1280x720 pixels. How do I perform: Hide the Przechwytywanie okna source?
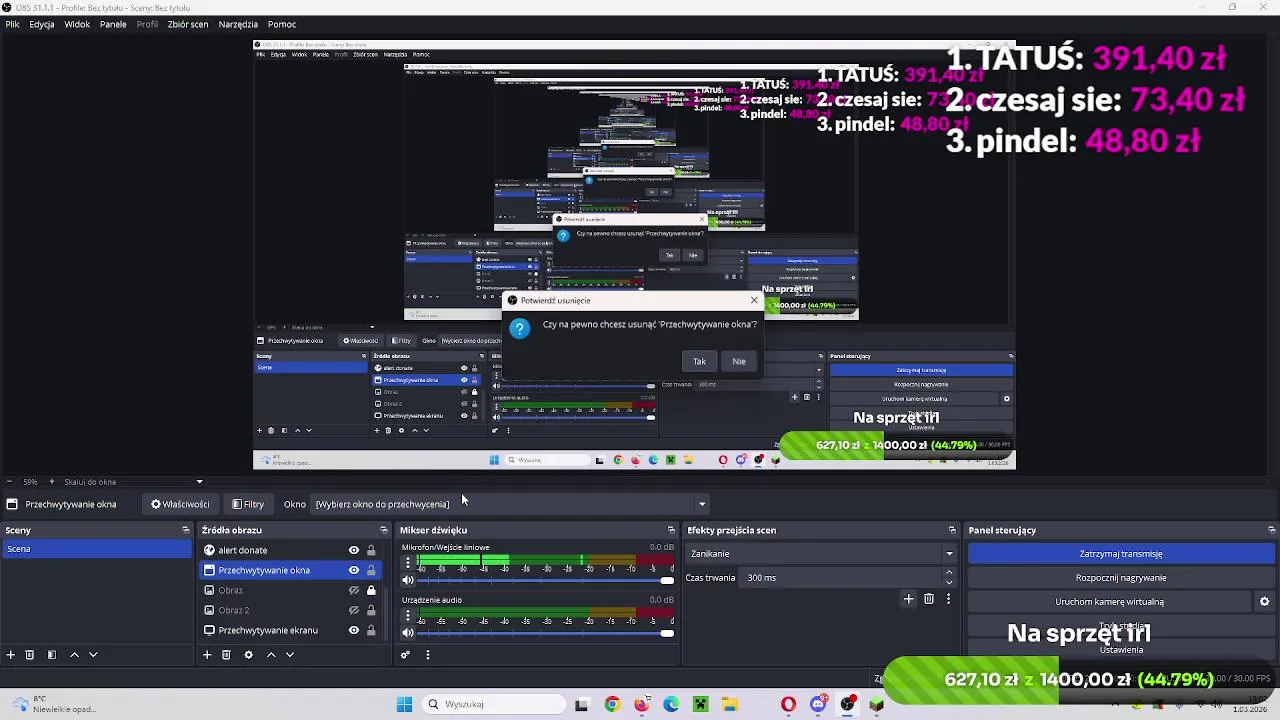(353, 570)
